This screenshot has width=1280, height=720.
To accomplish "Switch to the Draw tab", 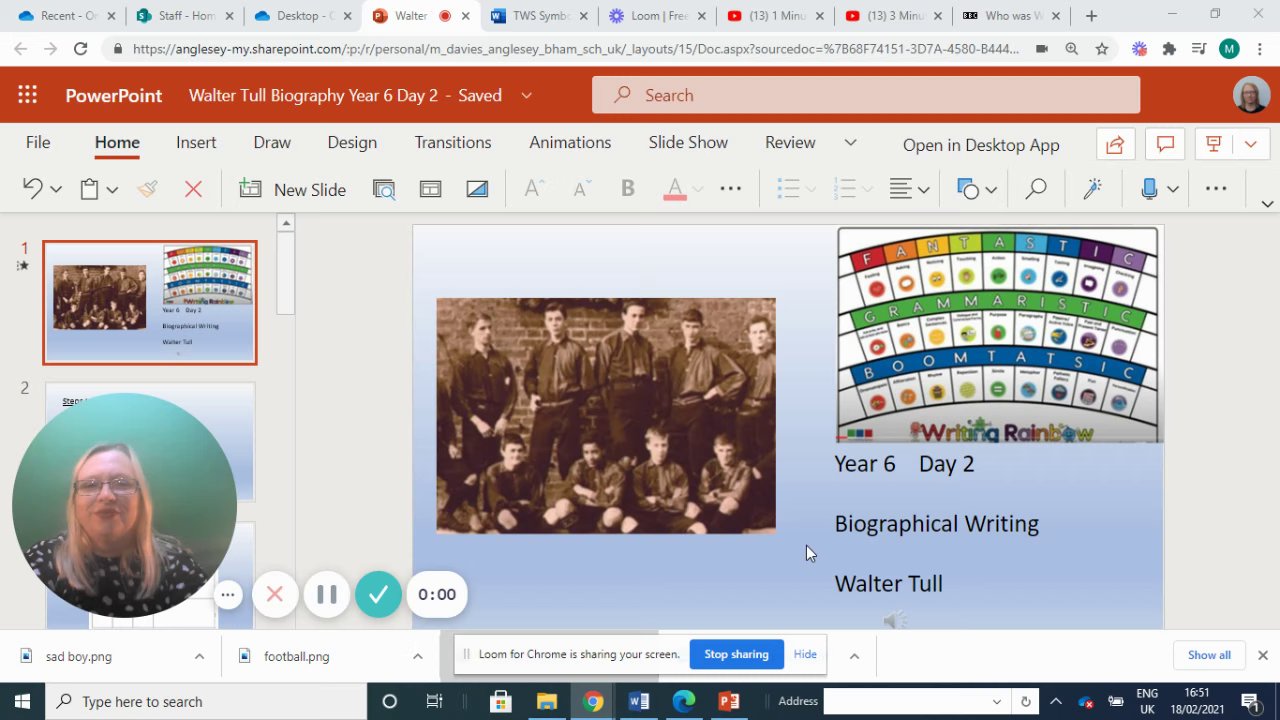I will pos(272,142).
